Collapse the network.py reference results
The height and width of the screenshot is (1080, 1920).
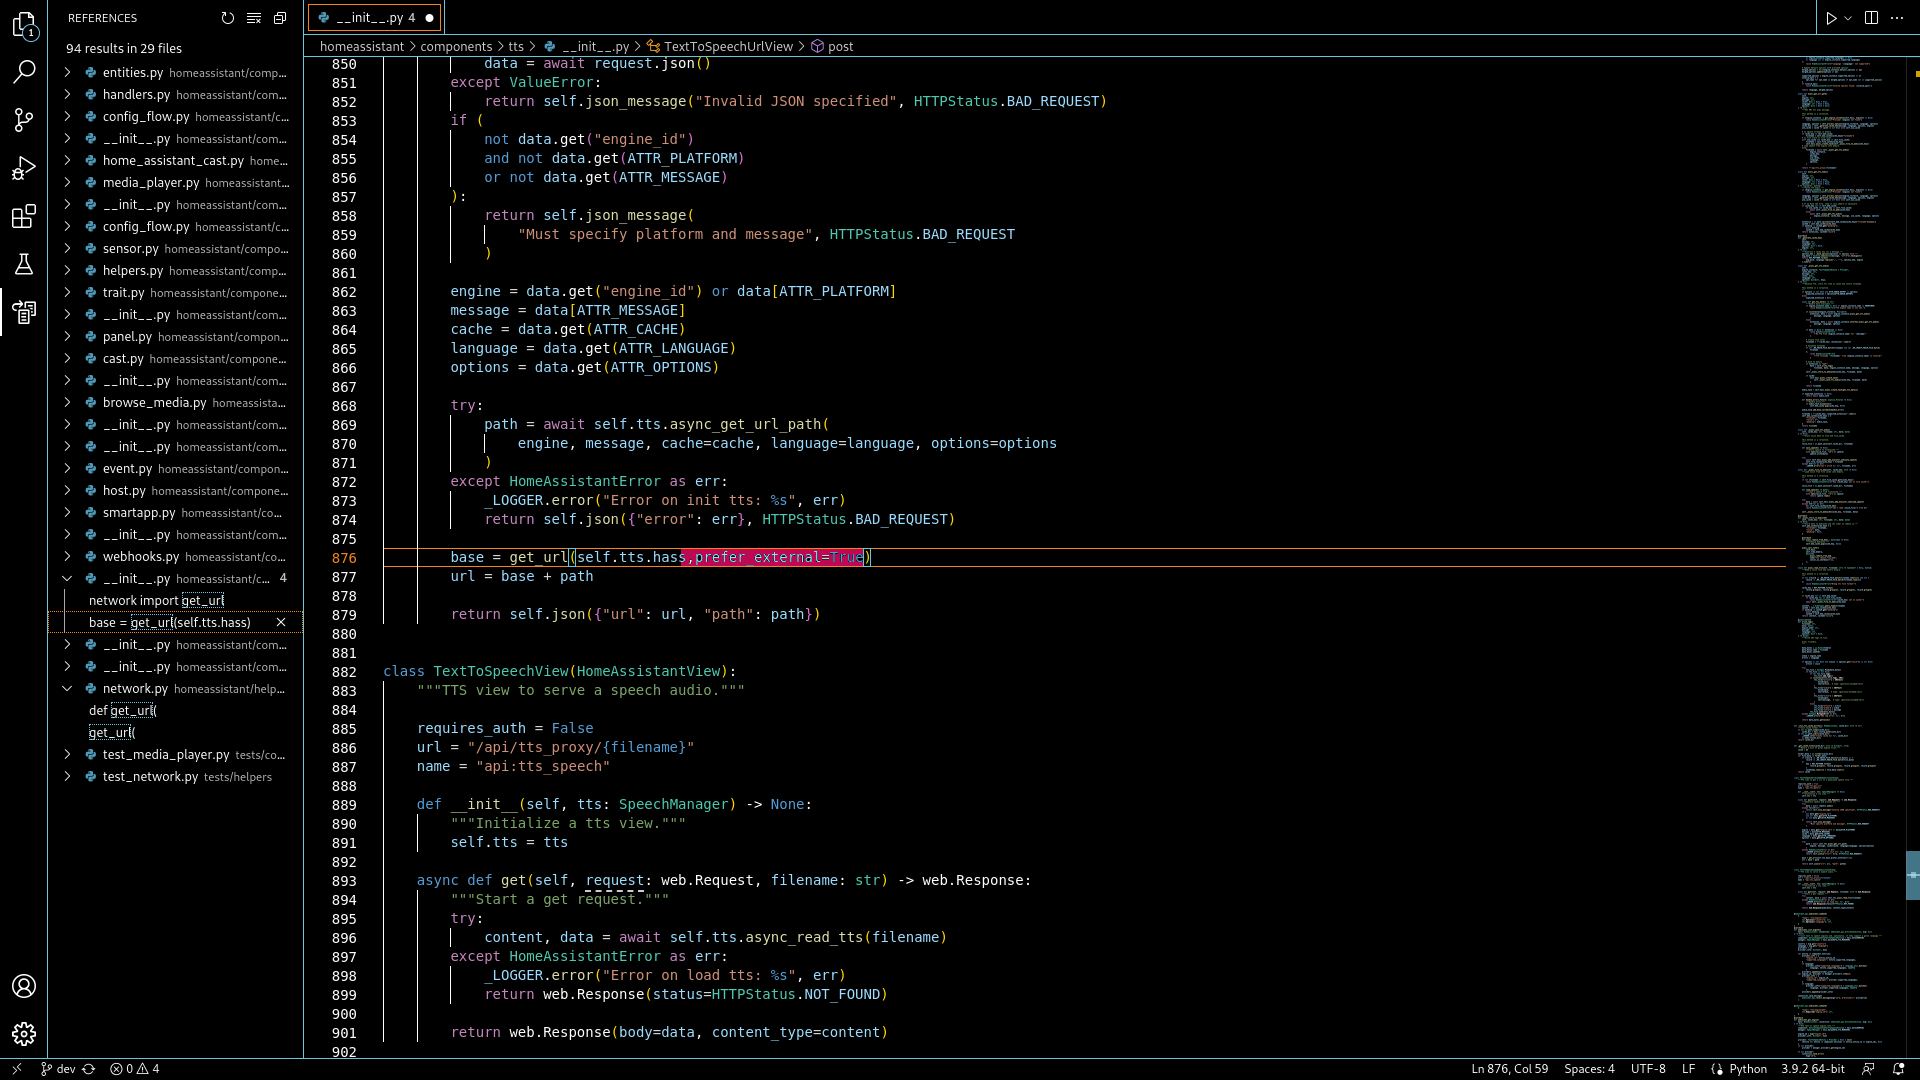pos(68,689)
